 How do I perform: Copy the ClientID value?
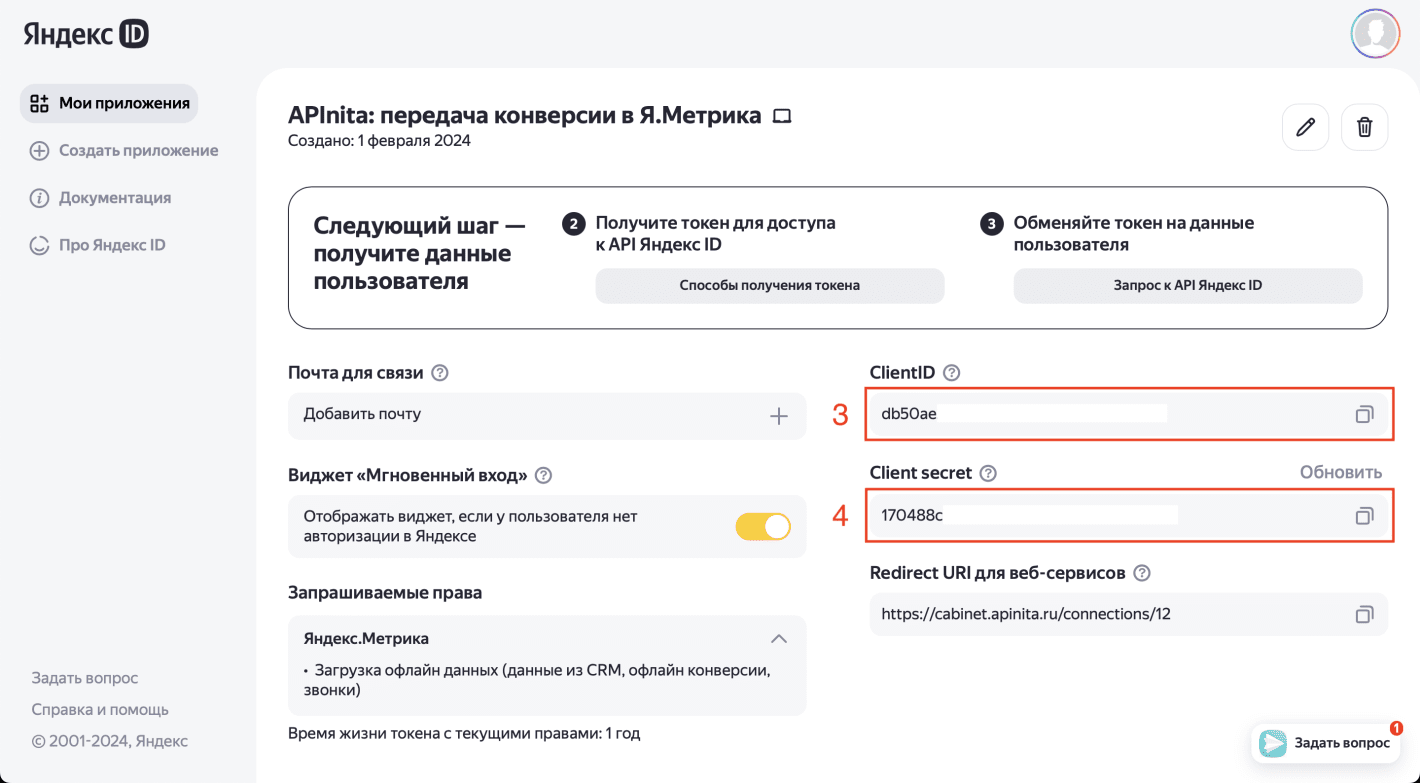click(1364, 414)
